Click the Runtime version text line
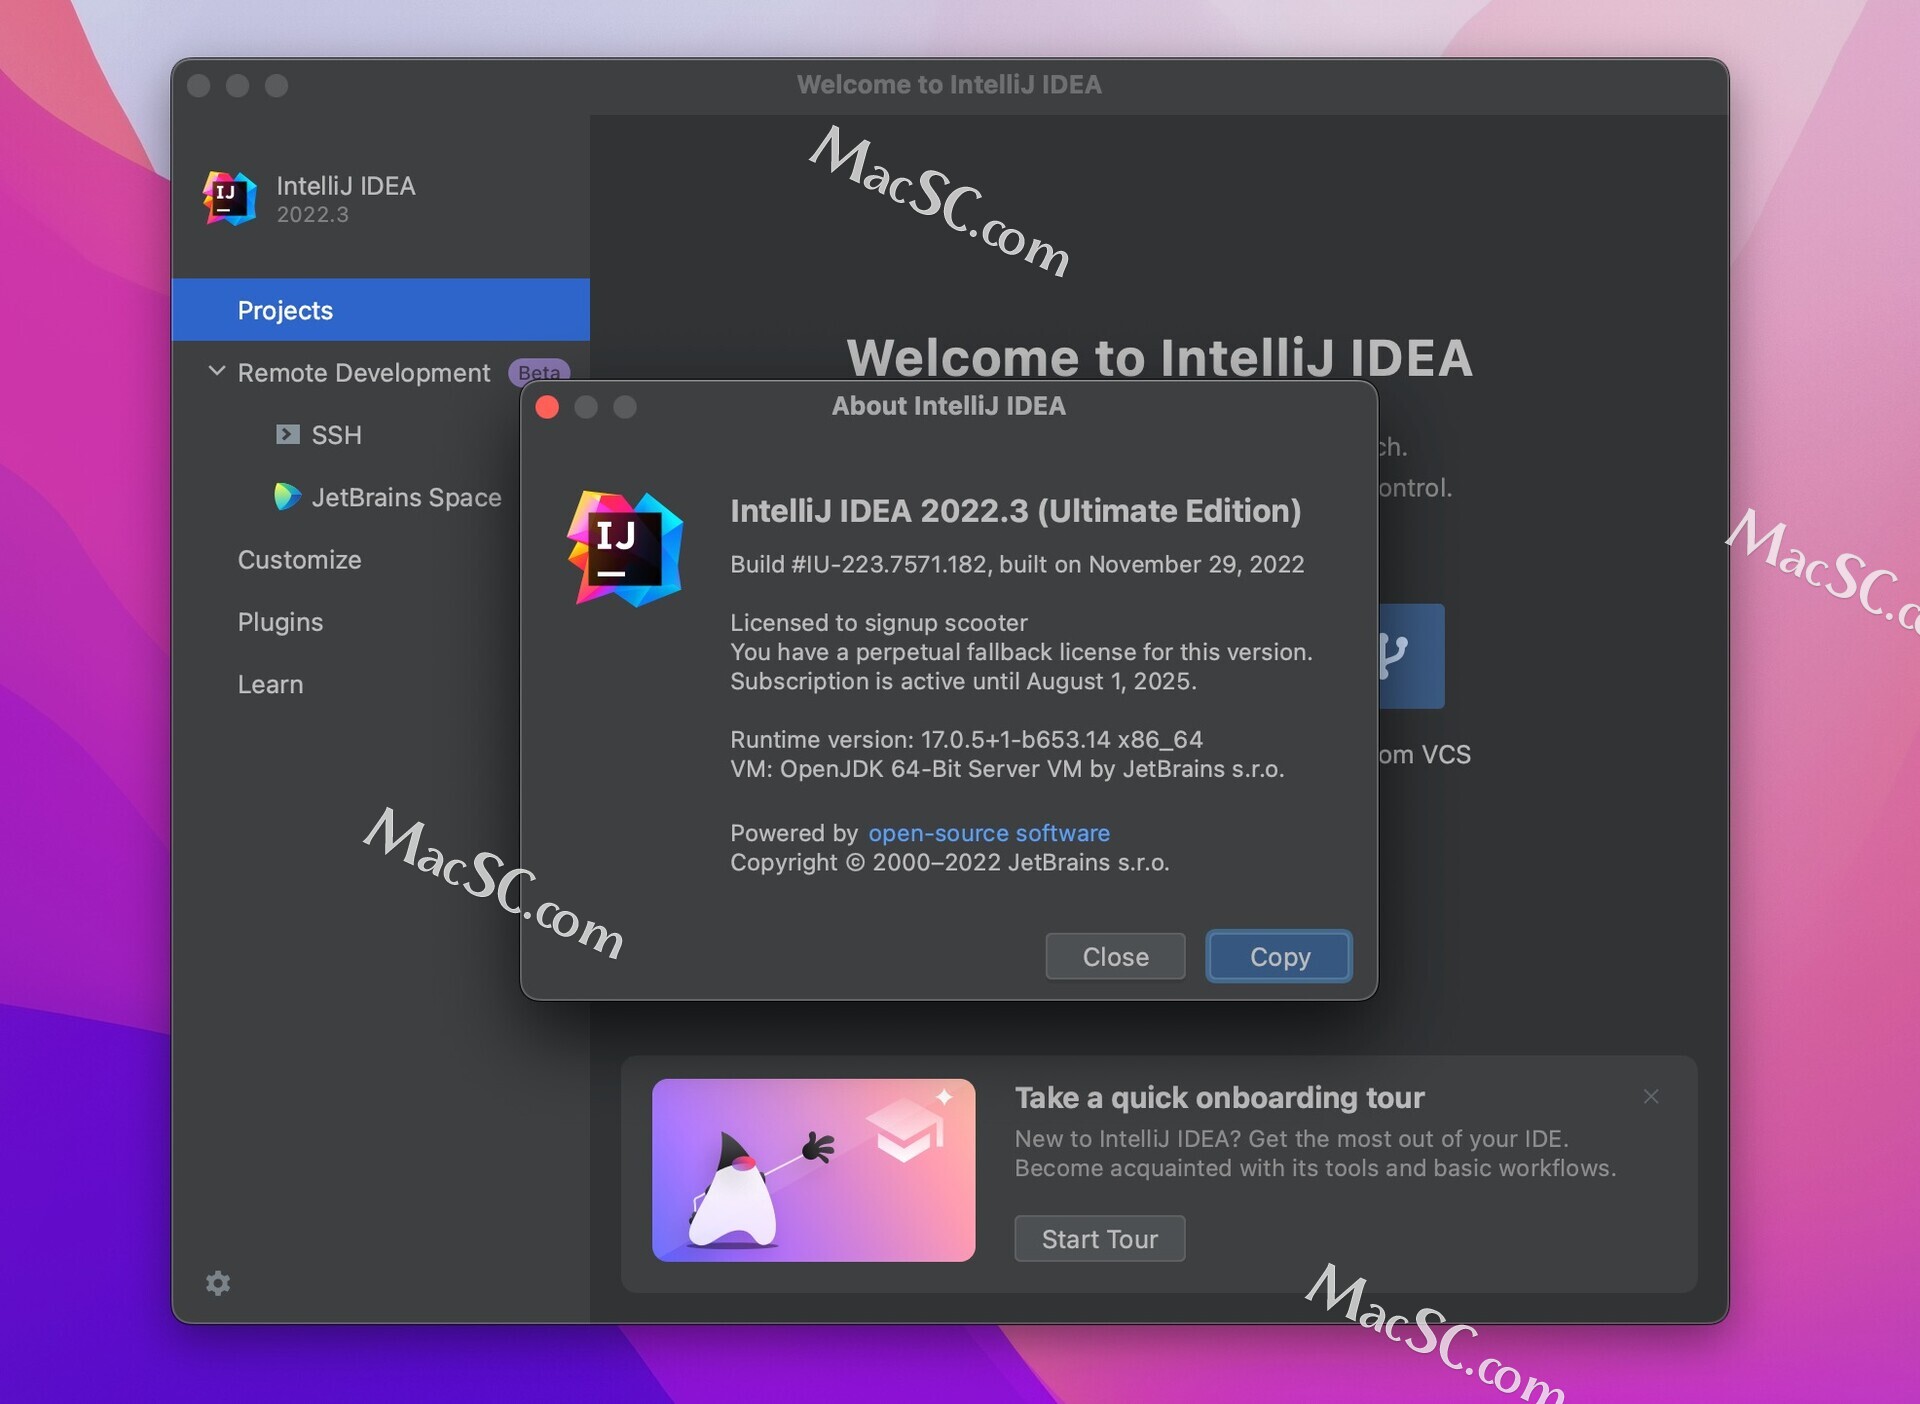The height and width of the screenshot is (1404, 1920). (x=966, y=739)
